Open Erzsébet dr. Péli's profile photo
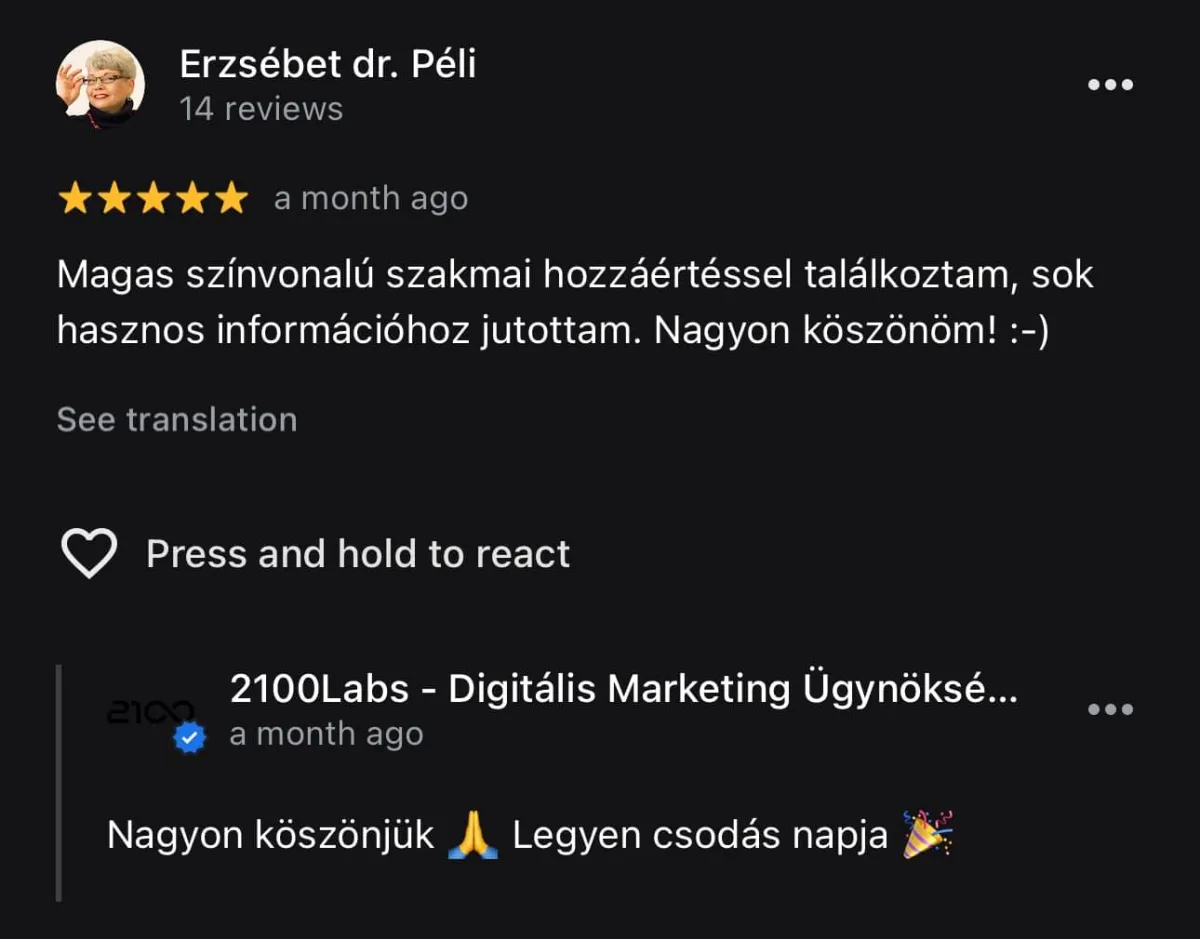Viewport: 1200px width, 939px height. click(x=100, y=85)
